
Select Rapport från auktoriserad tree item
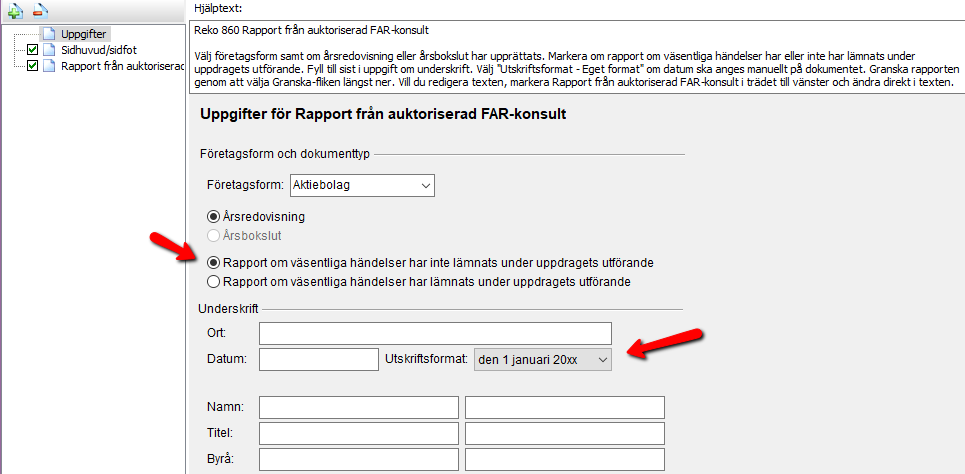pos(122,65)
